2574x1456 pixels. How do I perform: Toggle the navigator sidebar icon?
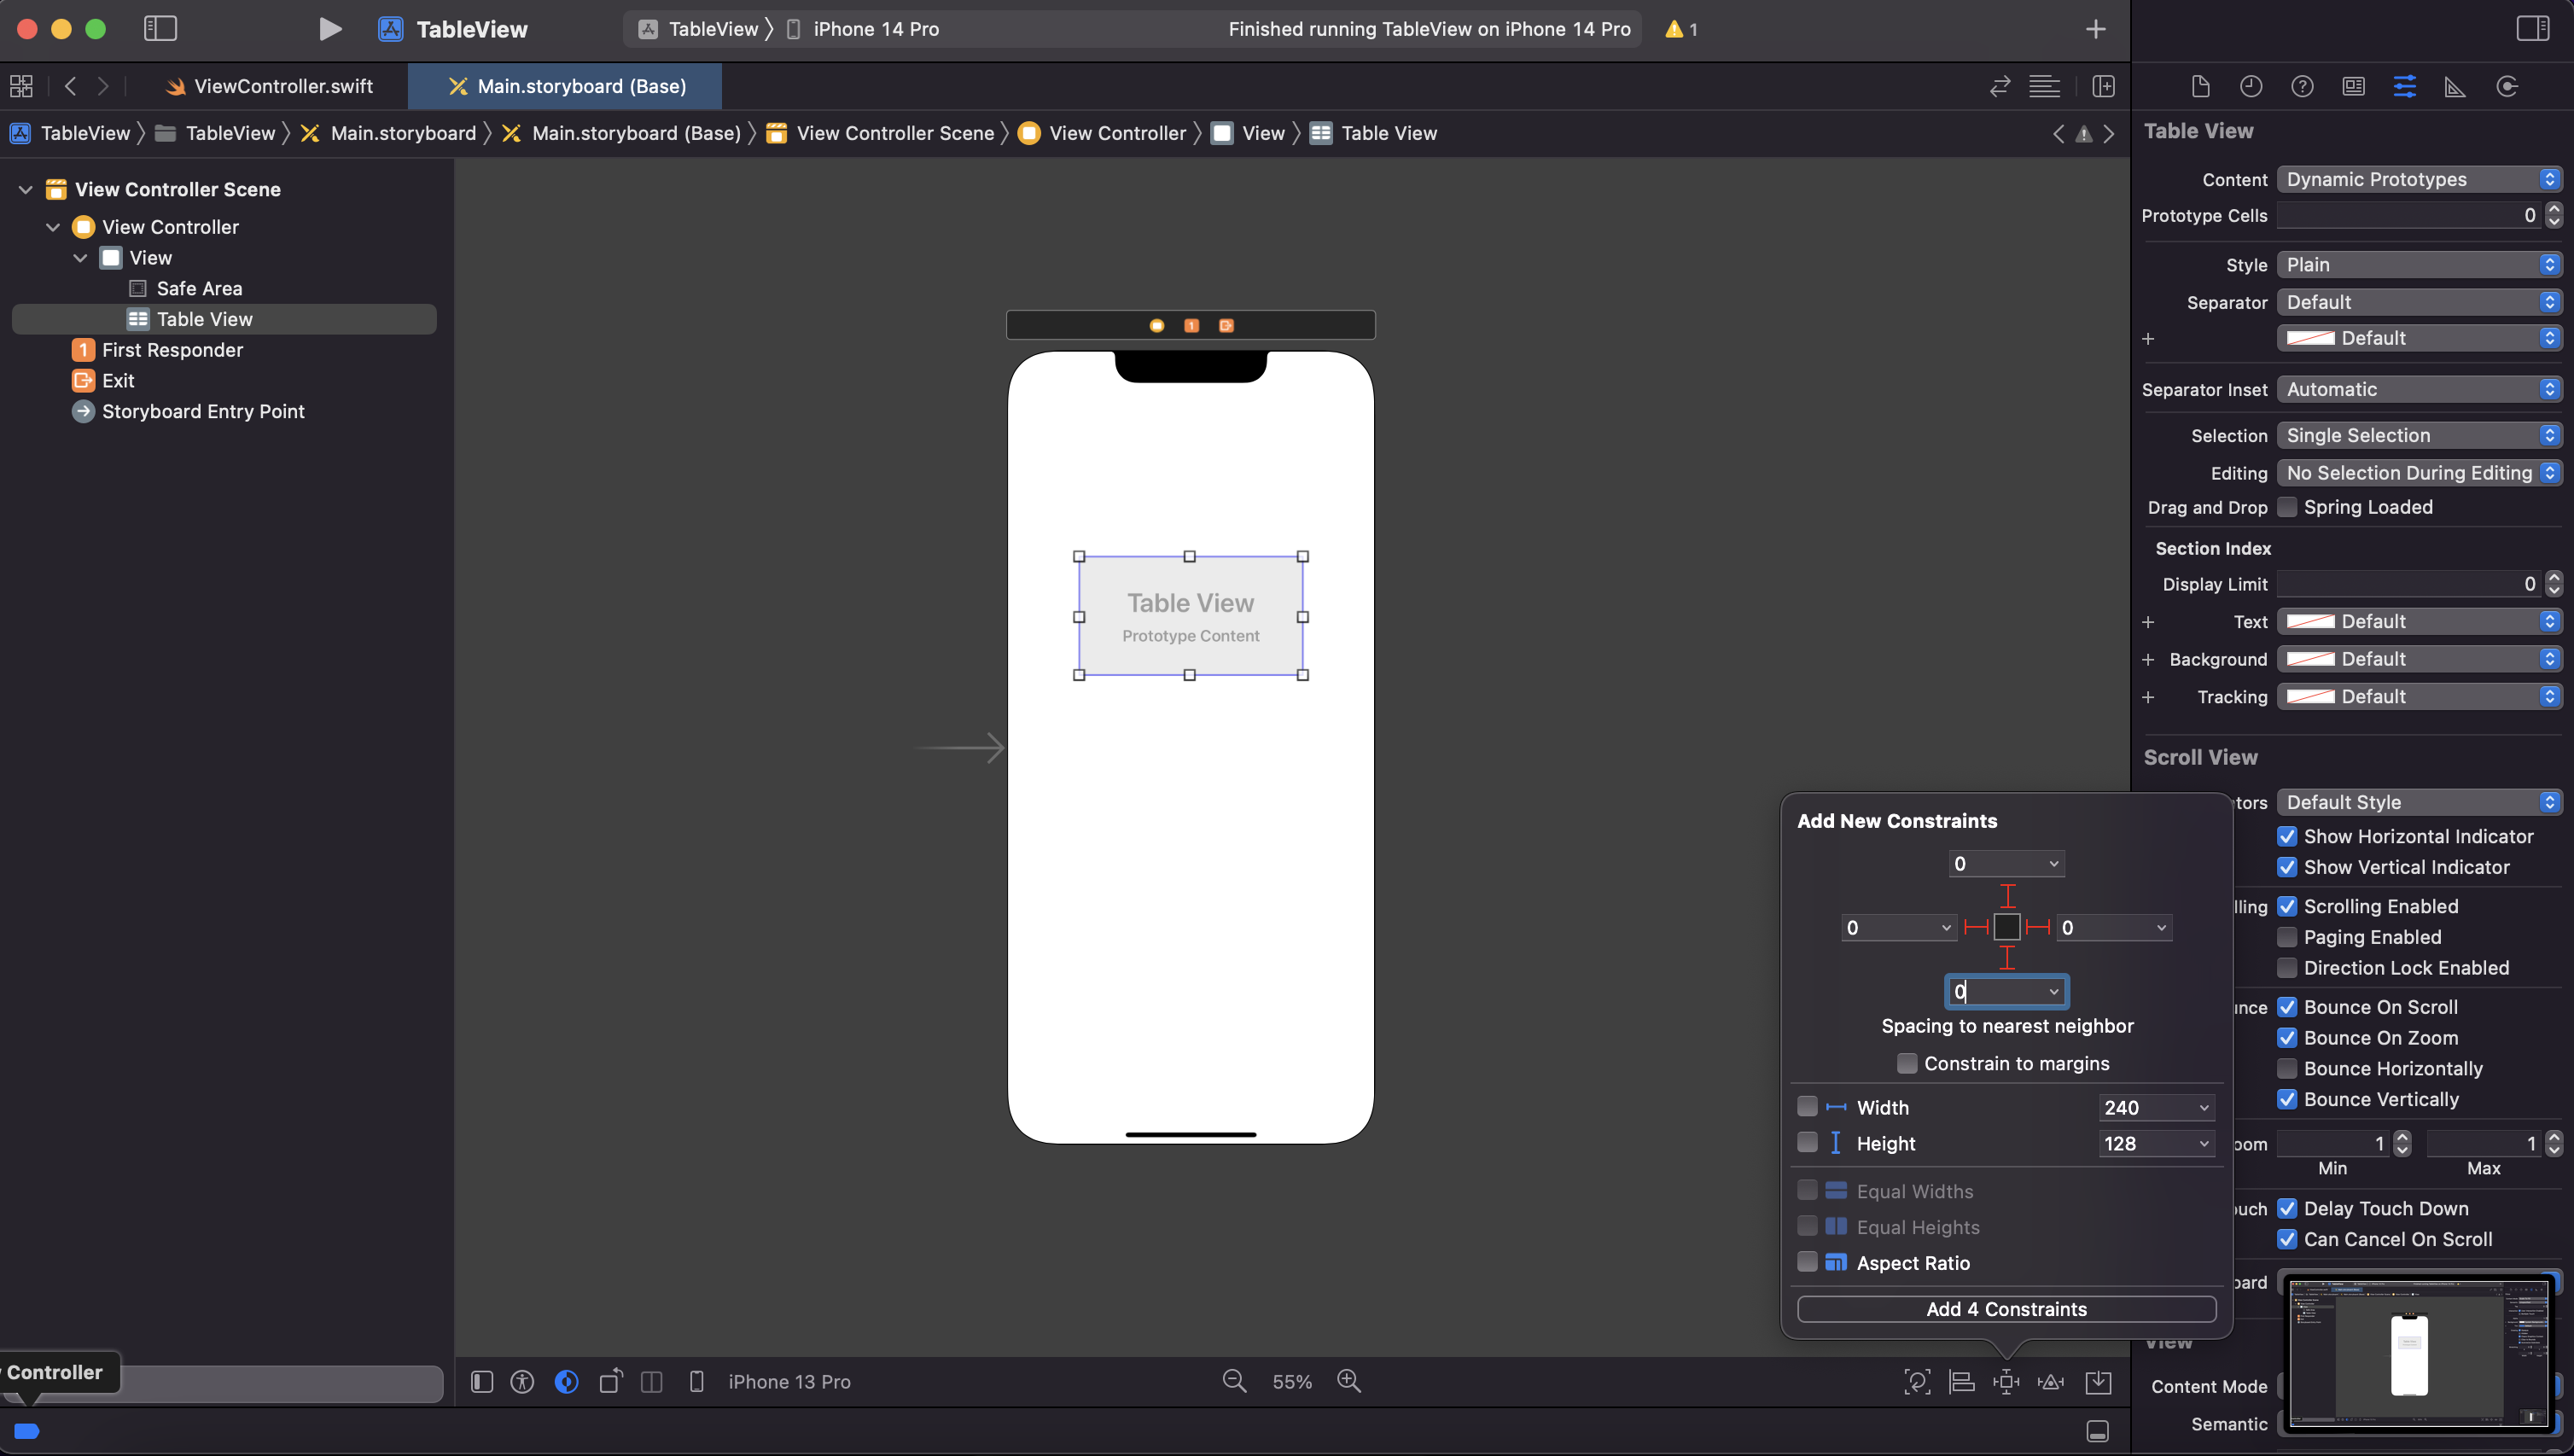coord(160,29)
